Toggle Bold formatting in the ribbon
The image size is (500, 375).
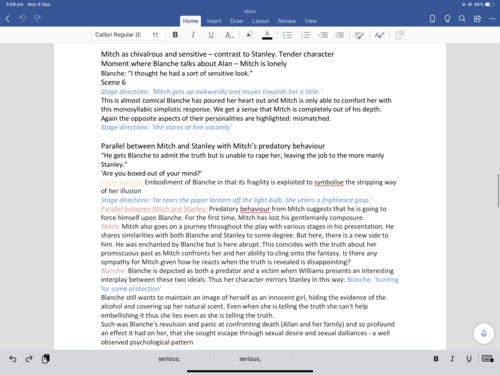pyautogui.click(x=175, y=35)
